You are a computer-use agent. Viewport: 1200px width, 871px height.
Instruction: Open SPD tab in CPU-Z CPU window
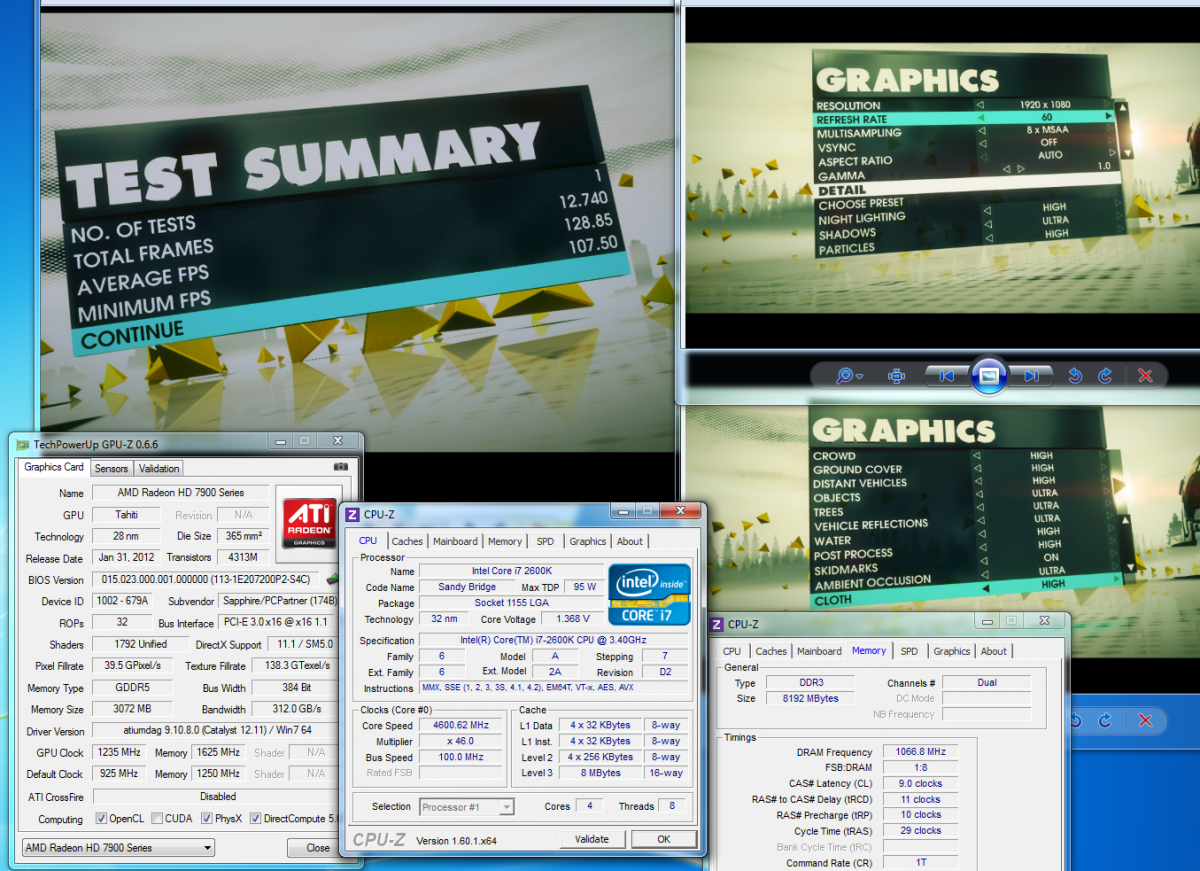[x=545, y=542]
